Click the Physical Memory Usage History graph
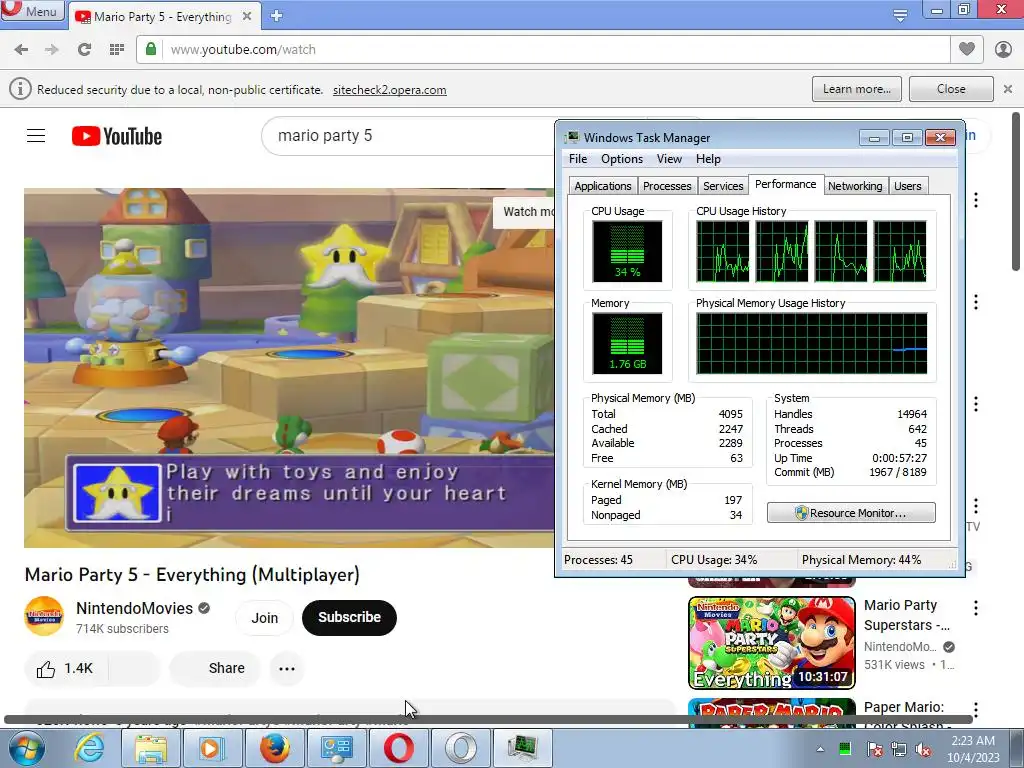This screenshot has height=768, width=1024. click(x=812, y=344)
